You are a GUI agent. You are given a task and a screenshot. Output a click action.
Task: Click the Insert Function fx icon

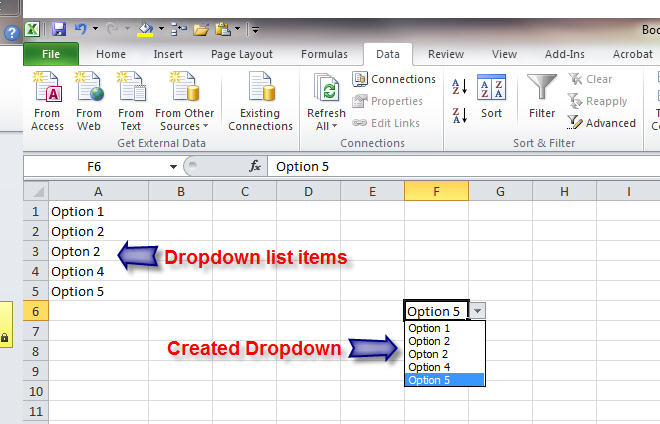[255, 166]
